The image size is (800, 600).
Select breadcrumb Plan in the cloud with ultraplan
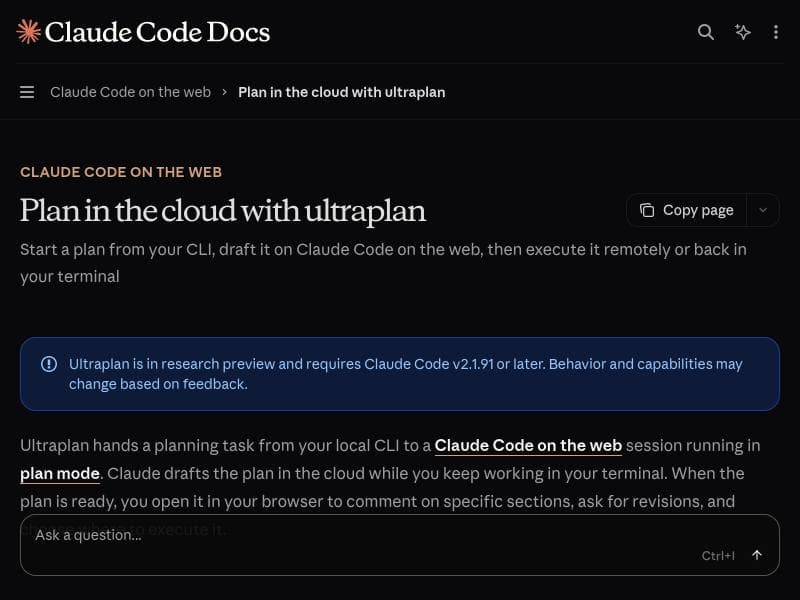341,92
